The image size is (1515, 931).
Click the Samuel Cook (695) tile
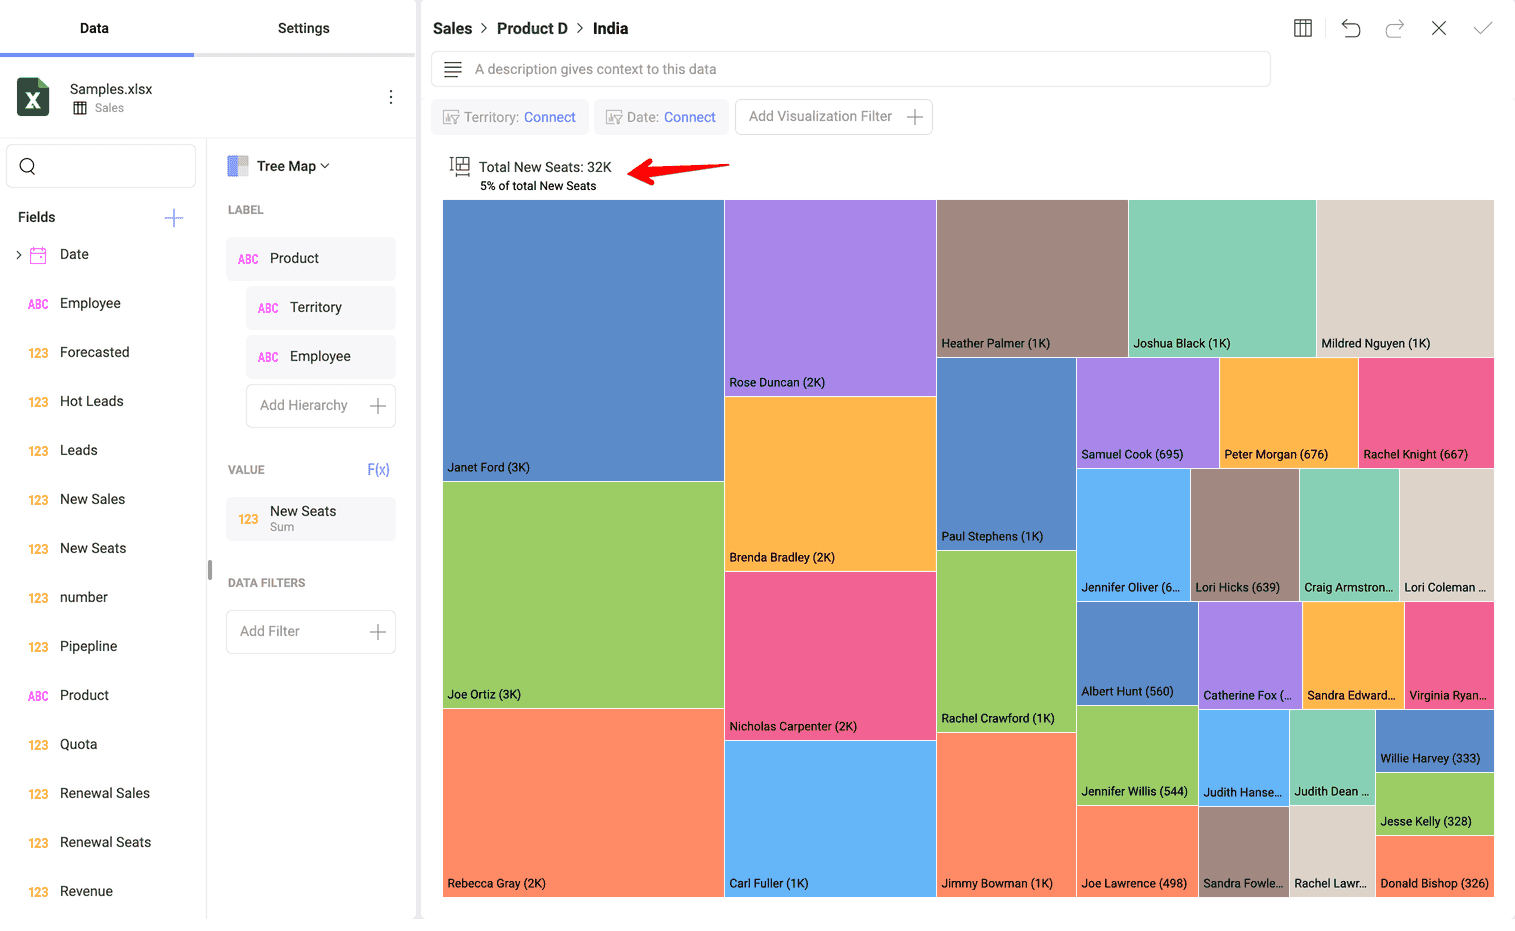click(x=1147, y=413)
